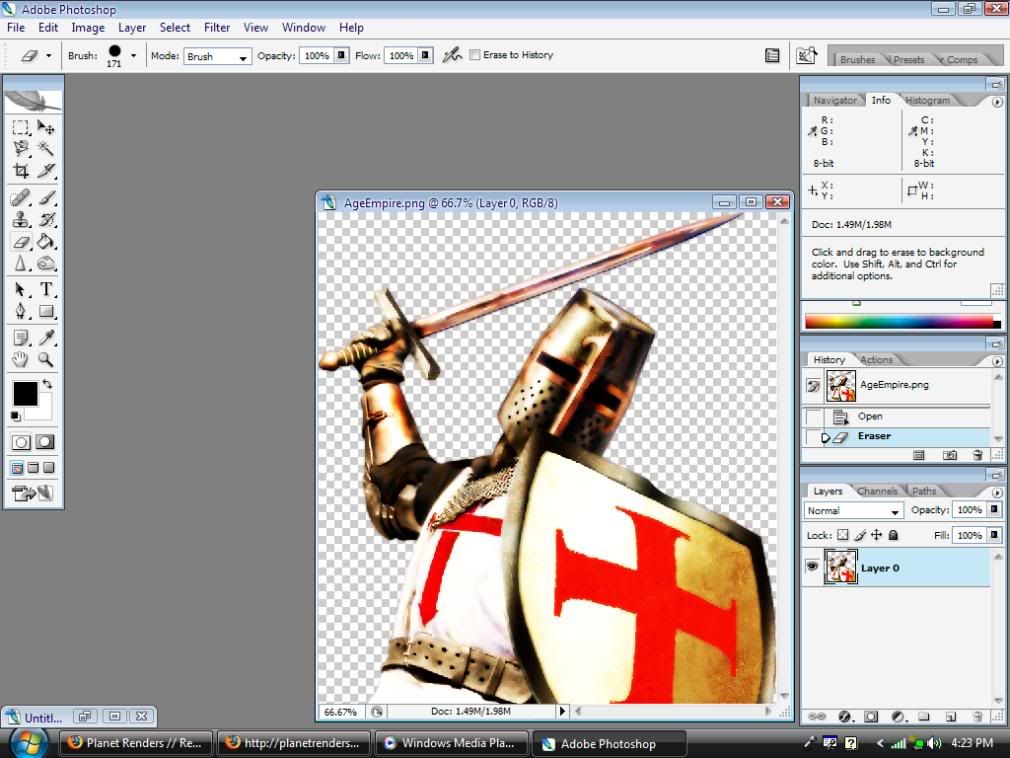The width and height of the screenshot is (1010, 758).
Task: Select the Rectangle shape tool
Action: (46, 311)
